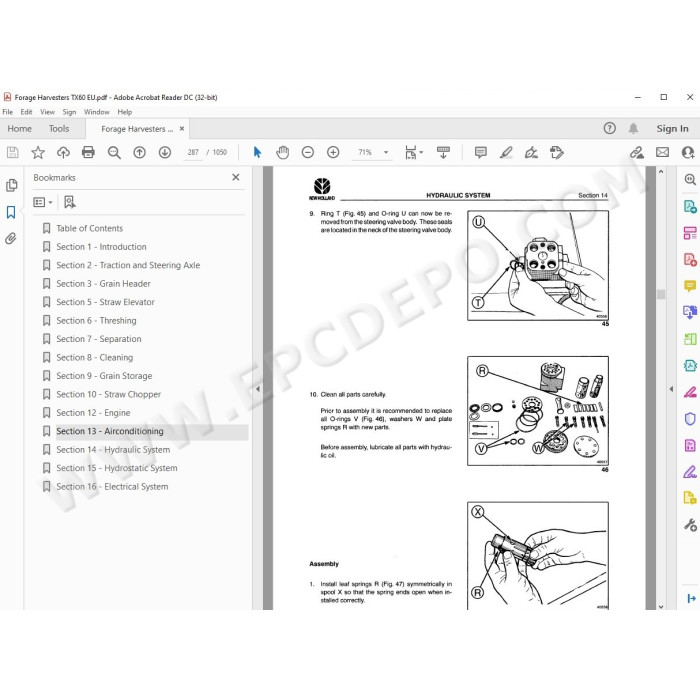
Task: Open the View menu
Action: 47,112
